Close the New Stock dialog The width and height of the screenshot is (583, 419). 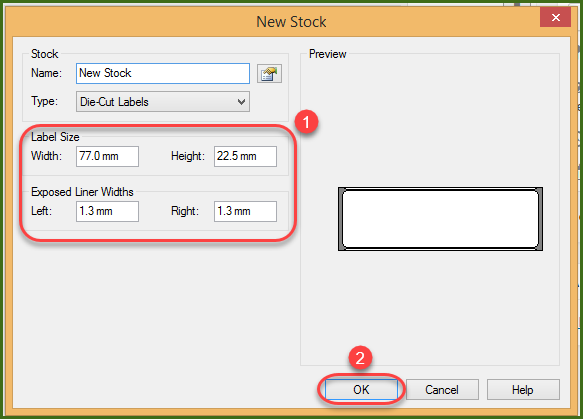click(x=555, y=17)
